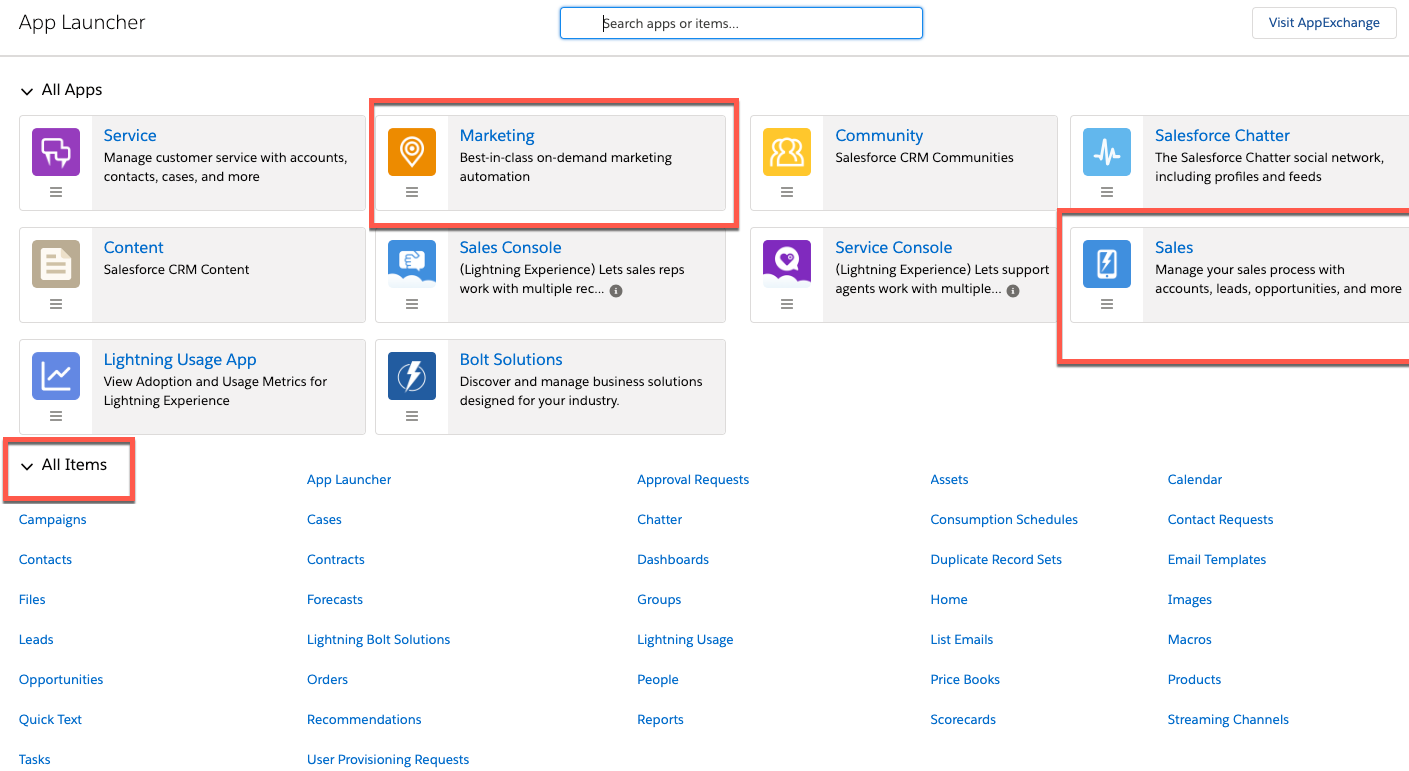Open Recommendations item
Image resolution: width=1409 pixels, height=771 pixels.
tap(364, 720)
